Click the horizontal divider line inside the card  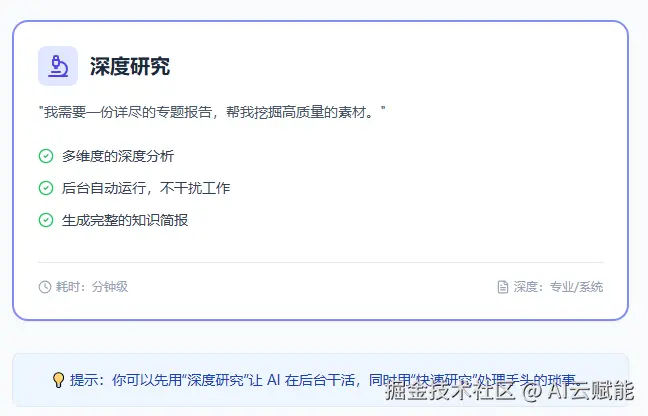click(321, 262)
